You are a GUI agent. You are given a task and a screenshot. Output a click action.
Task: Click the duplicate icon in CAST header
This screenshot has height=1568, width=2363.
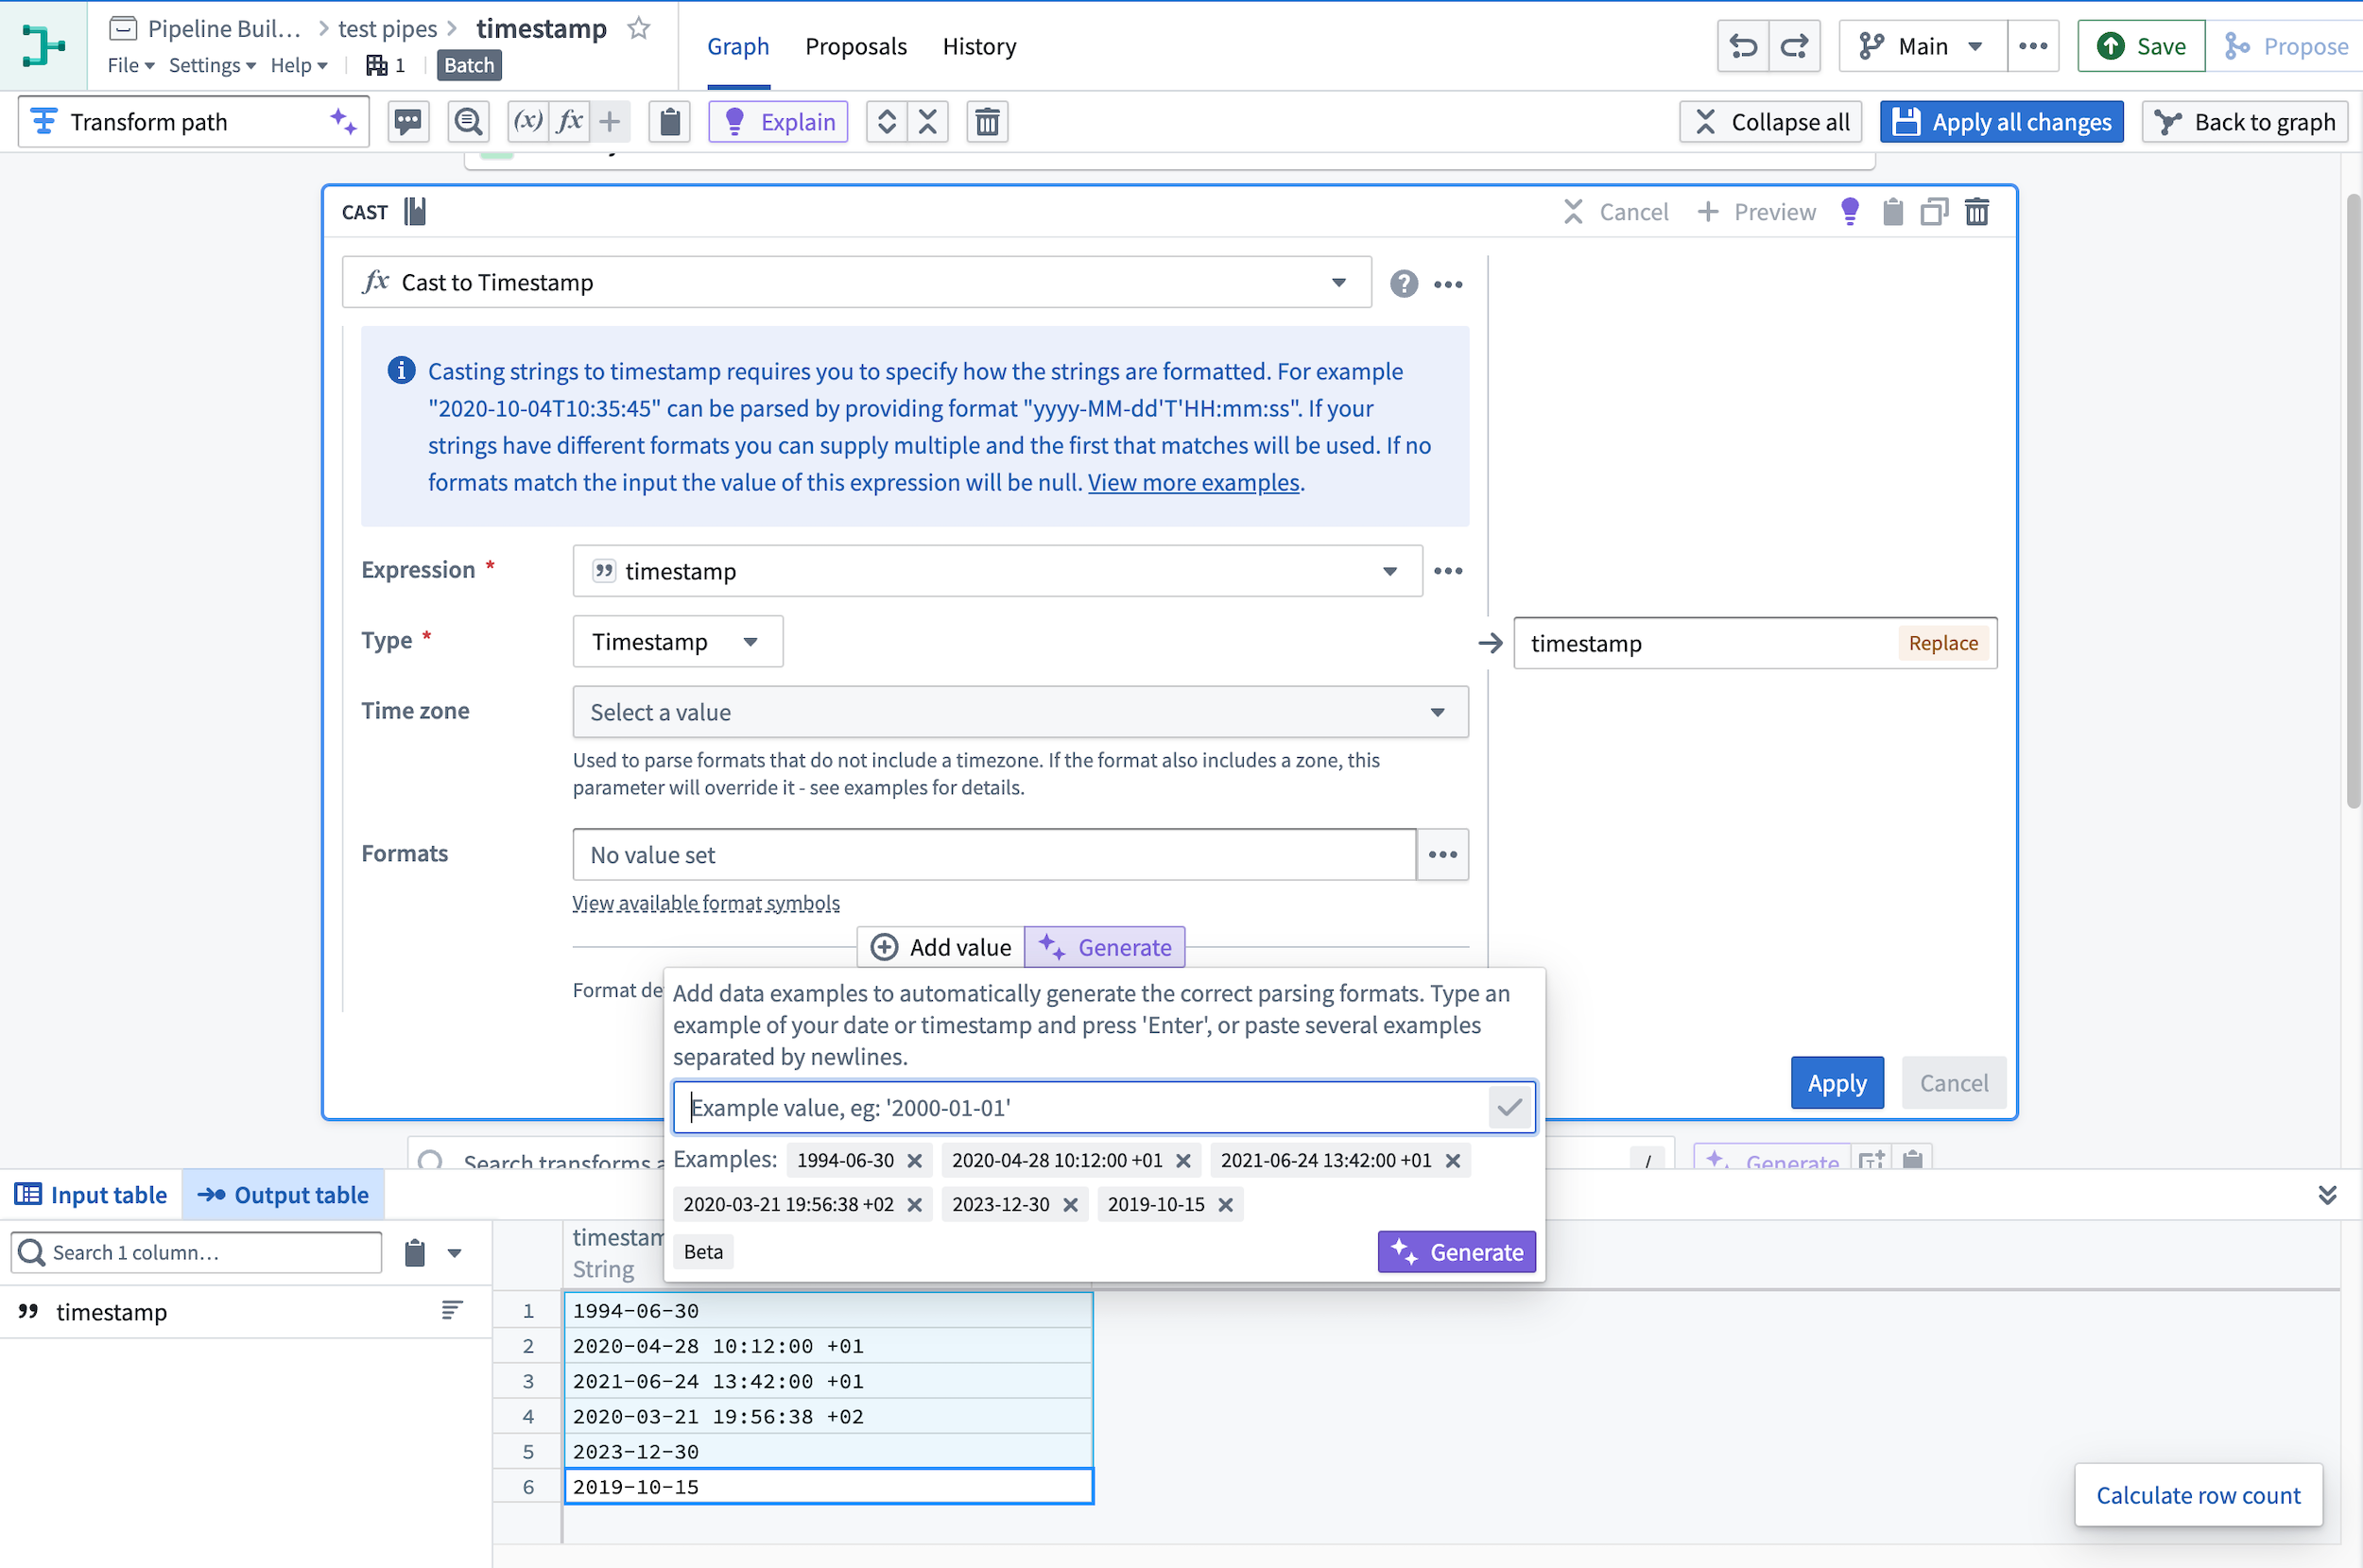(1932, 212)
